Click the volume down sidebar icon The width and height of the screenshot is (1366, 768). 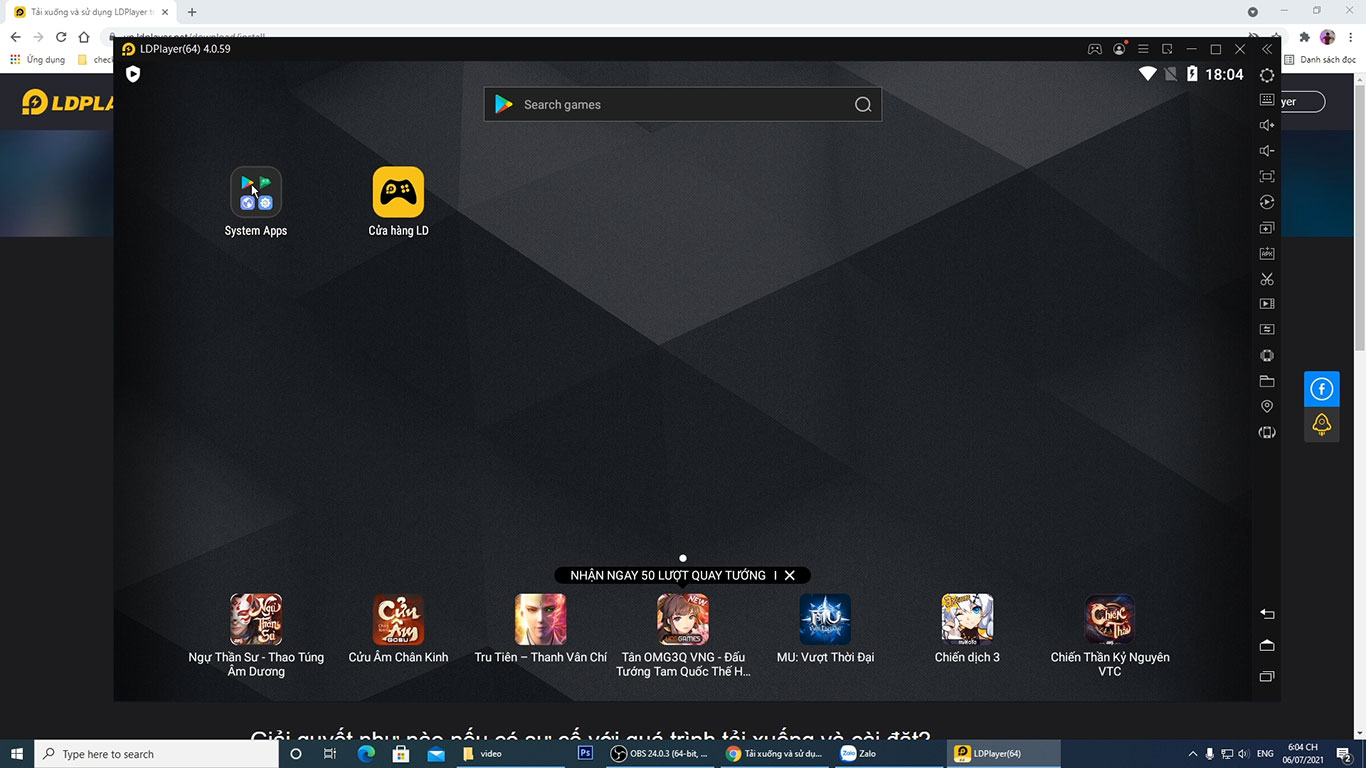point(1267,151)
